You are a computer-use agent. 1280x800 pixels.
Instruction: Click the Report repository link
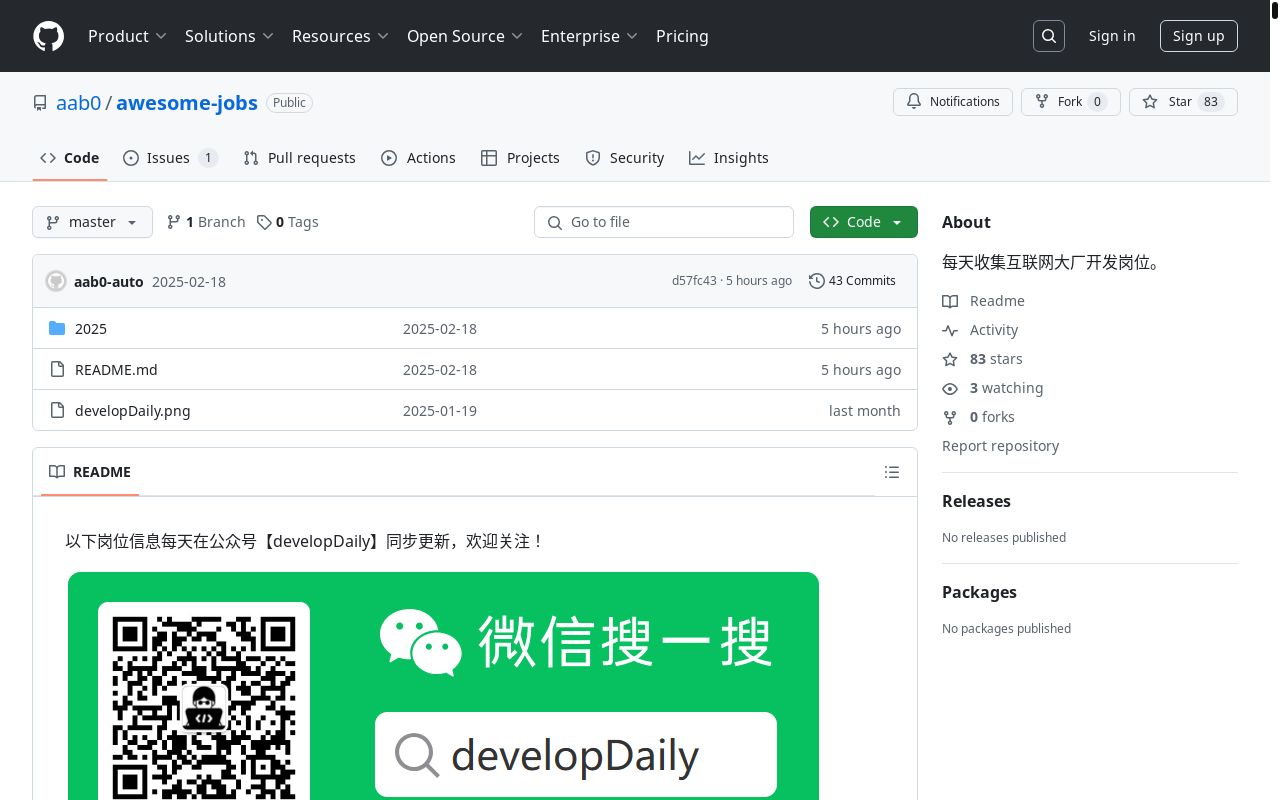pos(1000,446)
